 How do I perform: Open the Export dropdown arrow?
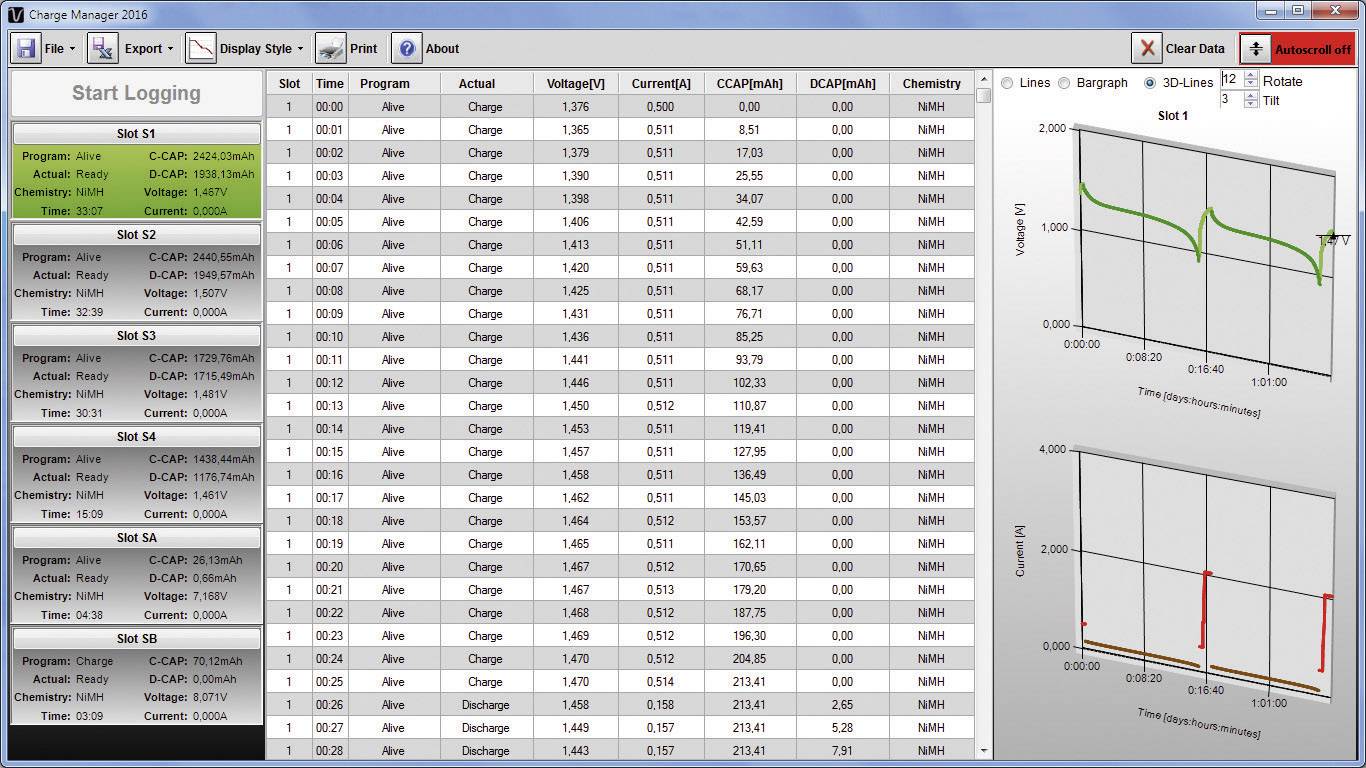click(x=170, y=48)
